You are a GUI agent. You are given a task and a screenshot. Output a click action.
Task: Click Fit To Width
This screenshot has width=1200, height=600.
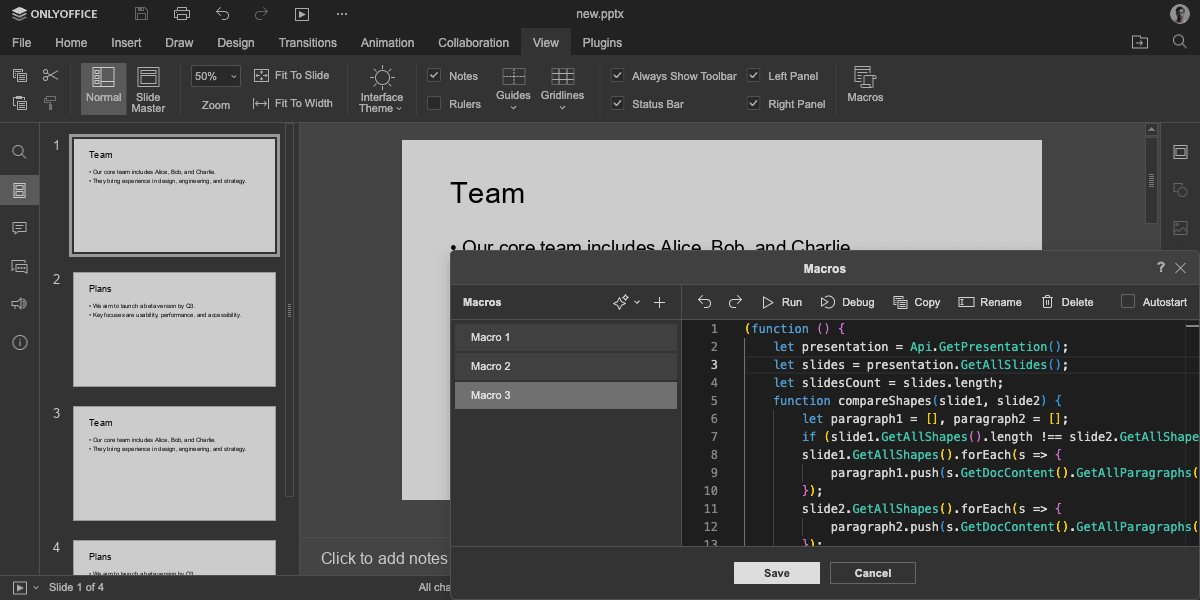[292, 103]
